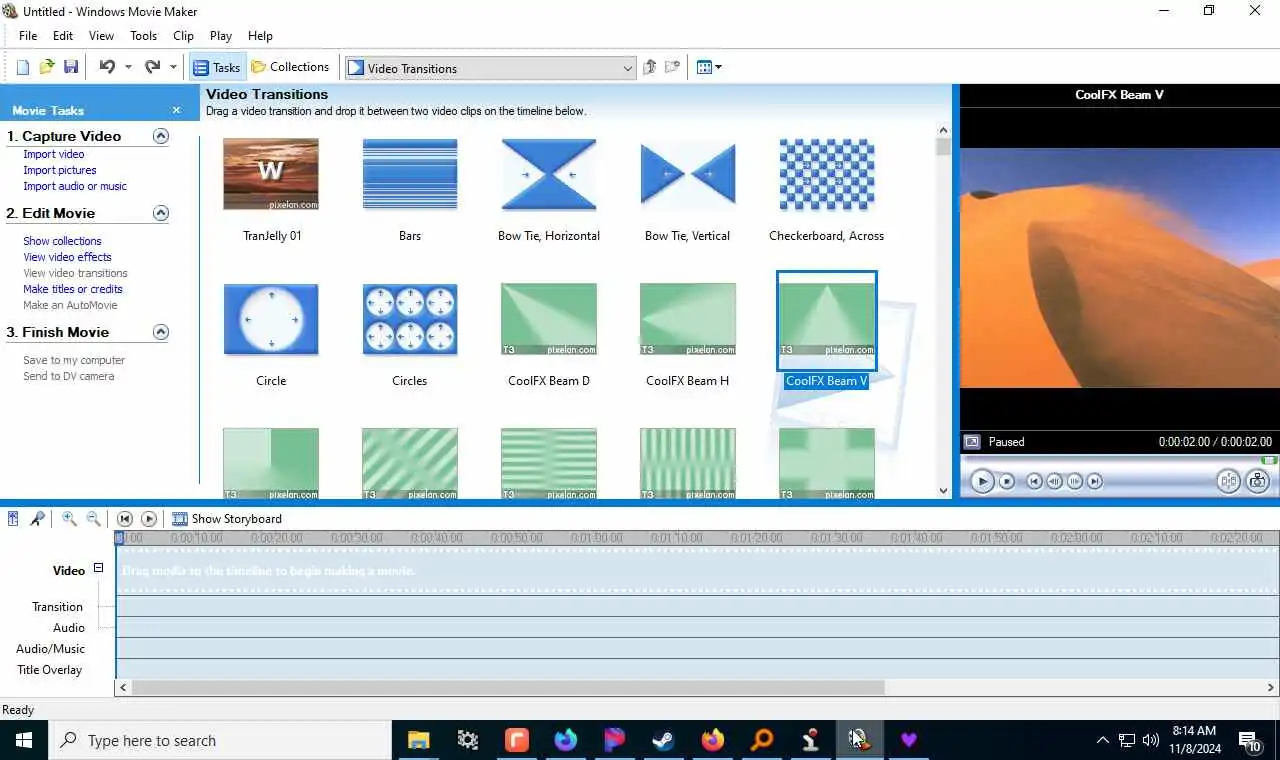
Task: Click the Show Storyboard button
Action: pos(227,518)
